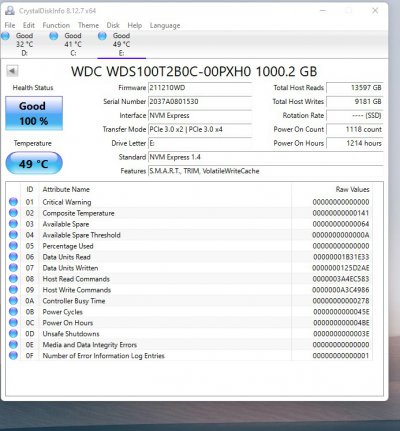The width and height of the screenshot is (400, 431).
Task: Select the Percentage Used attribute name
Action: (x=68, y=246)
